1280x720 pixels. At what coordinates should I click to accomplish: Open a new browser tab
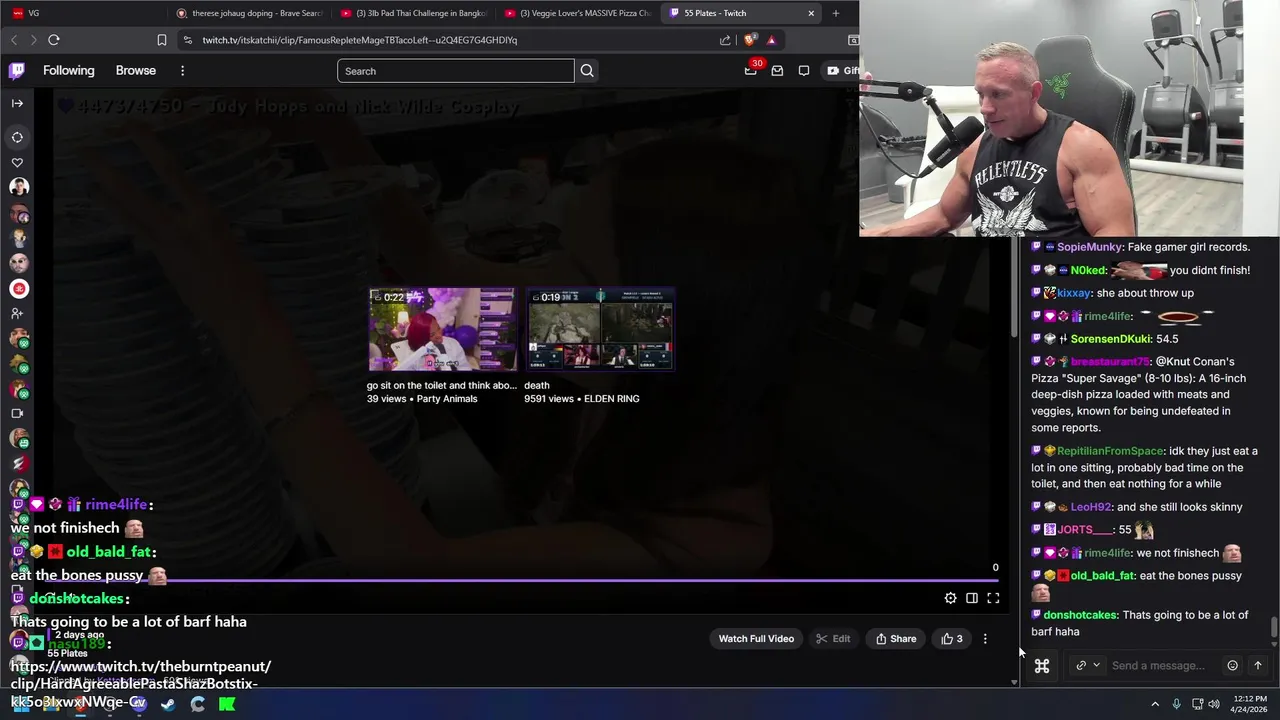pyautogui.click(x=836, y=13)
